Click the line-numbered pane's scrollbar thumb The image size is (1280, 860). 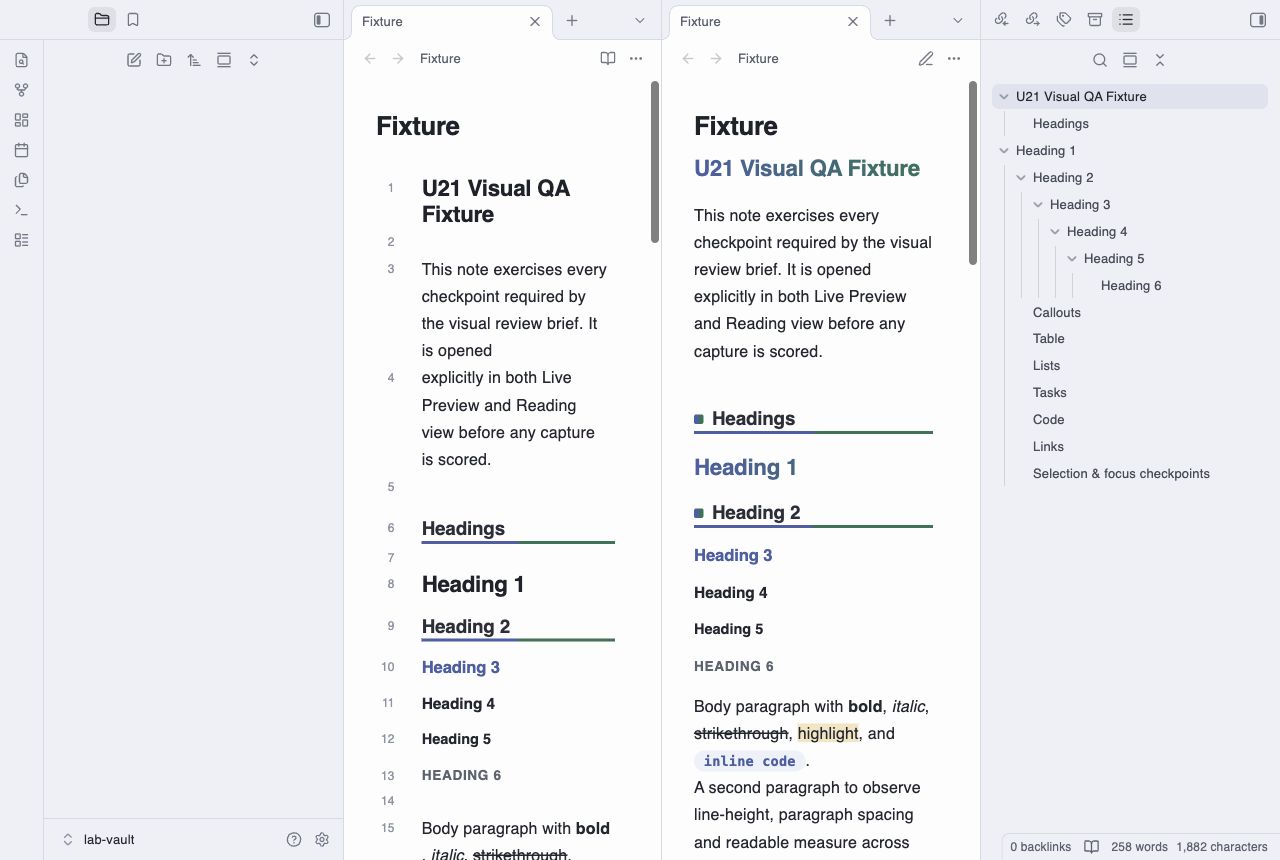(655, 162)
